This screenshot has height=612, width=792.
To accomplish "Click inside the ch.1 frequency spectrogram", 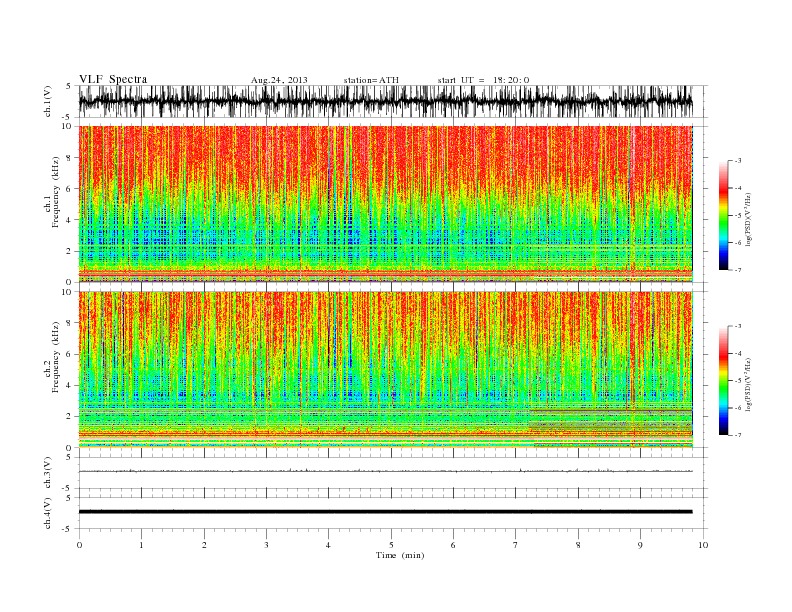I will coord(385,204).
